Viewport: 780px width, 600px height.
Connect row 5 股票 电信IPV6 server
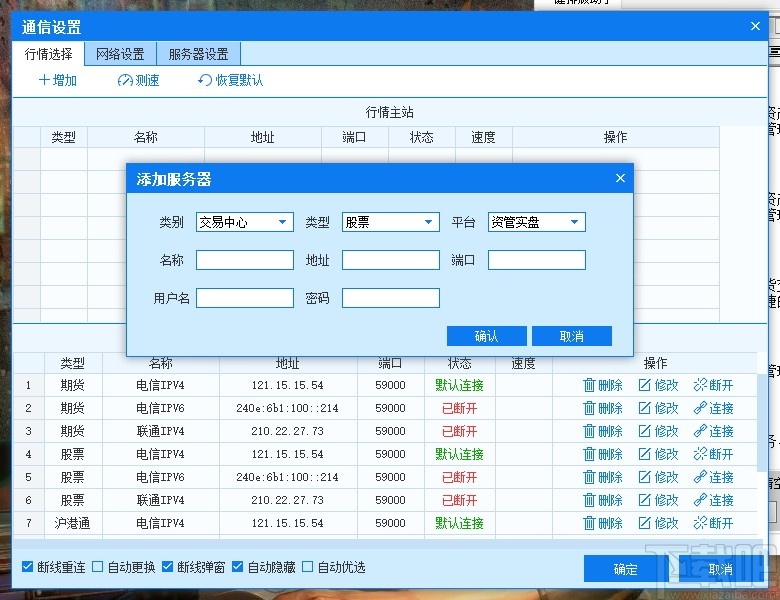[713, 477]
